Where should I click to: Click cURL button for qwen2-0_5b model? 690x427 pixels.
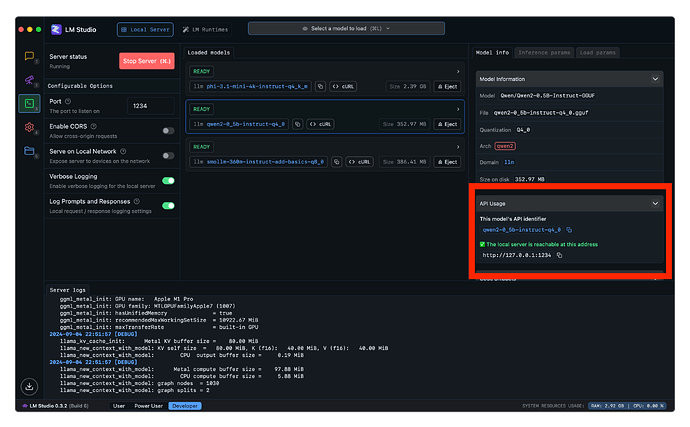click(320, 124)
